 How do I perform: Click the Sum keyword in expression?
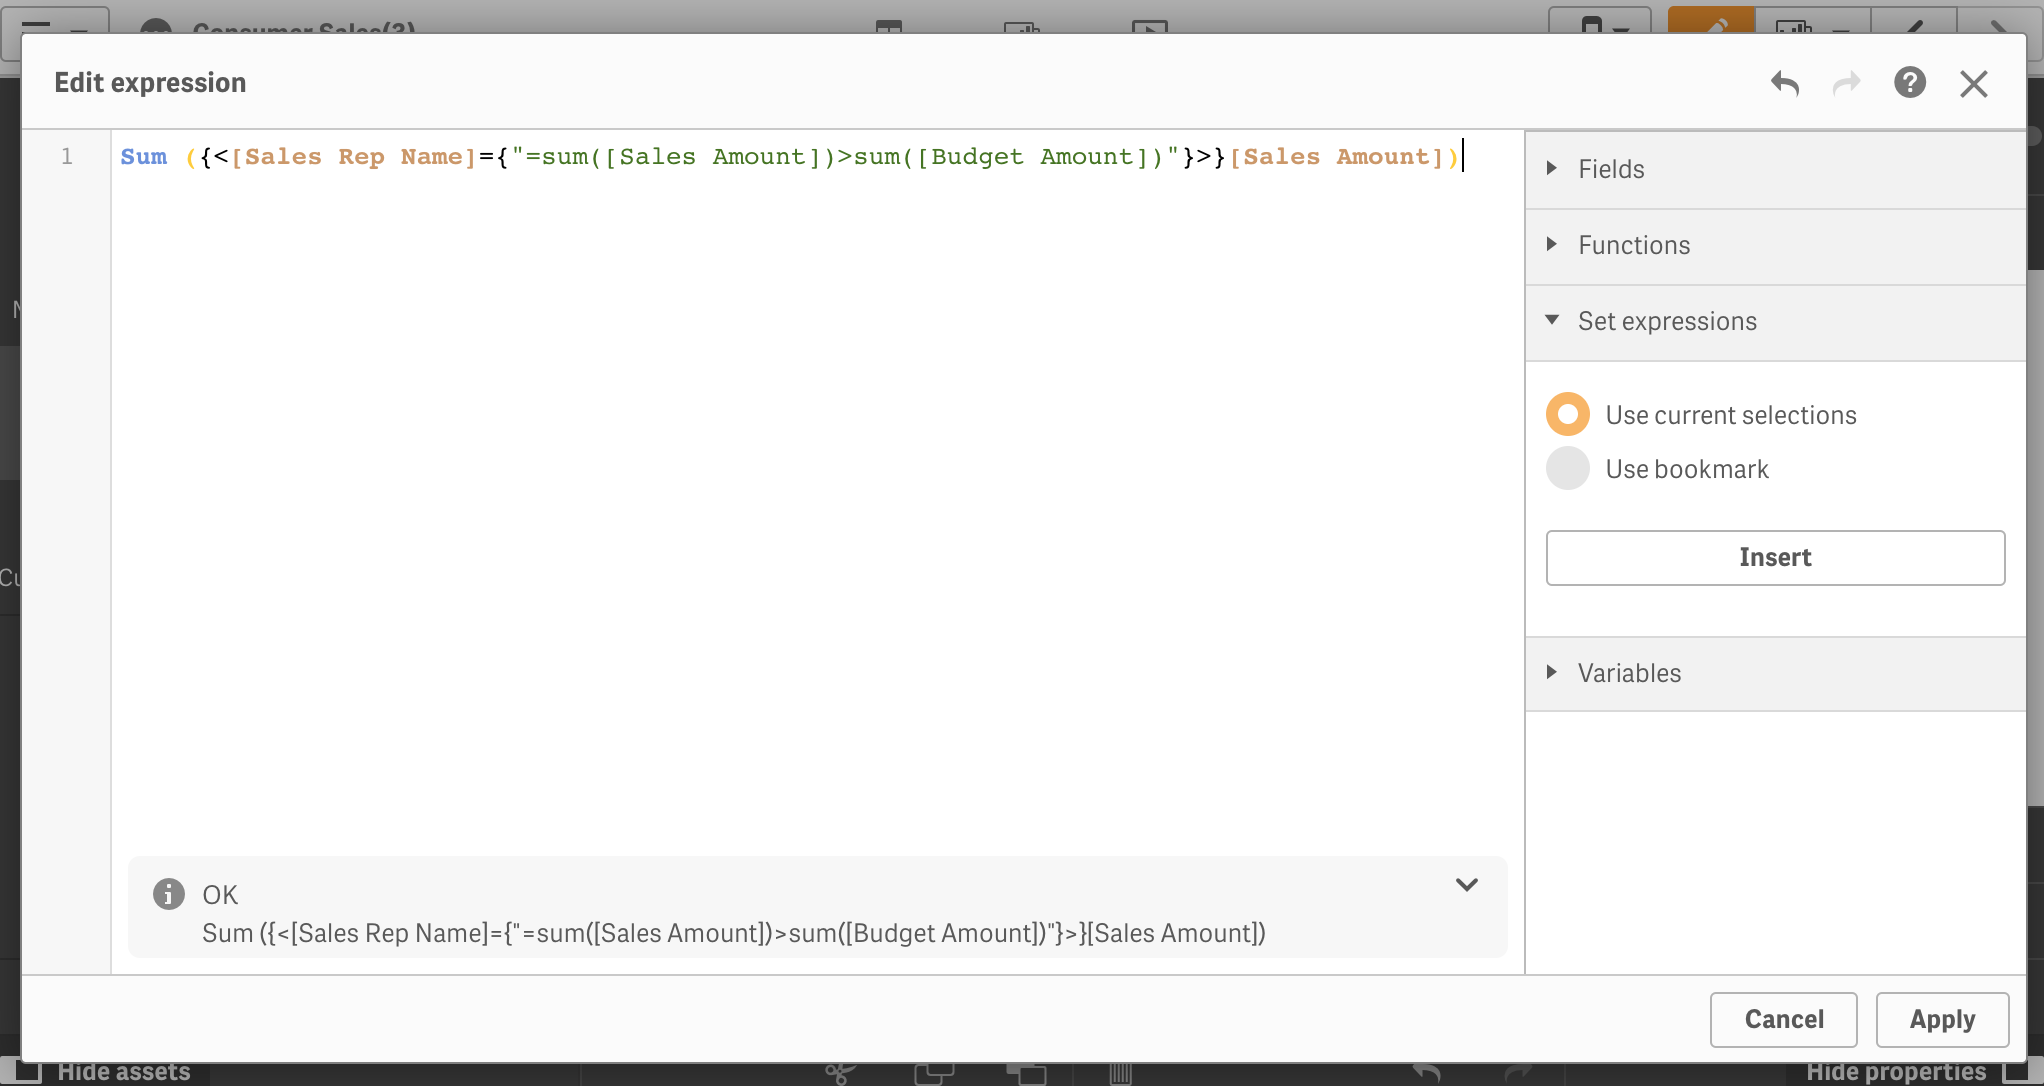(144, 157)
